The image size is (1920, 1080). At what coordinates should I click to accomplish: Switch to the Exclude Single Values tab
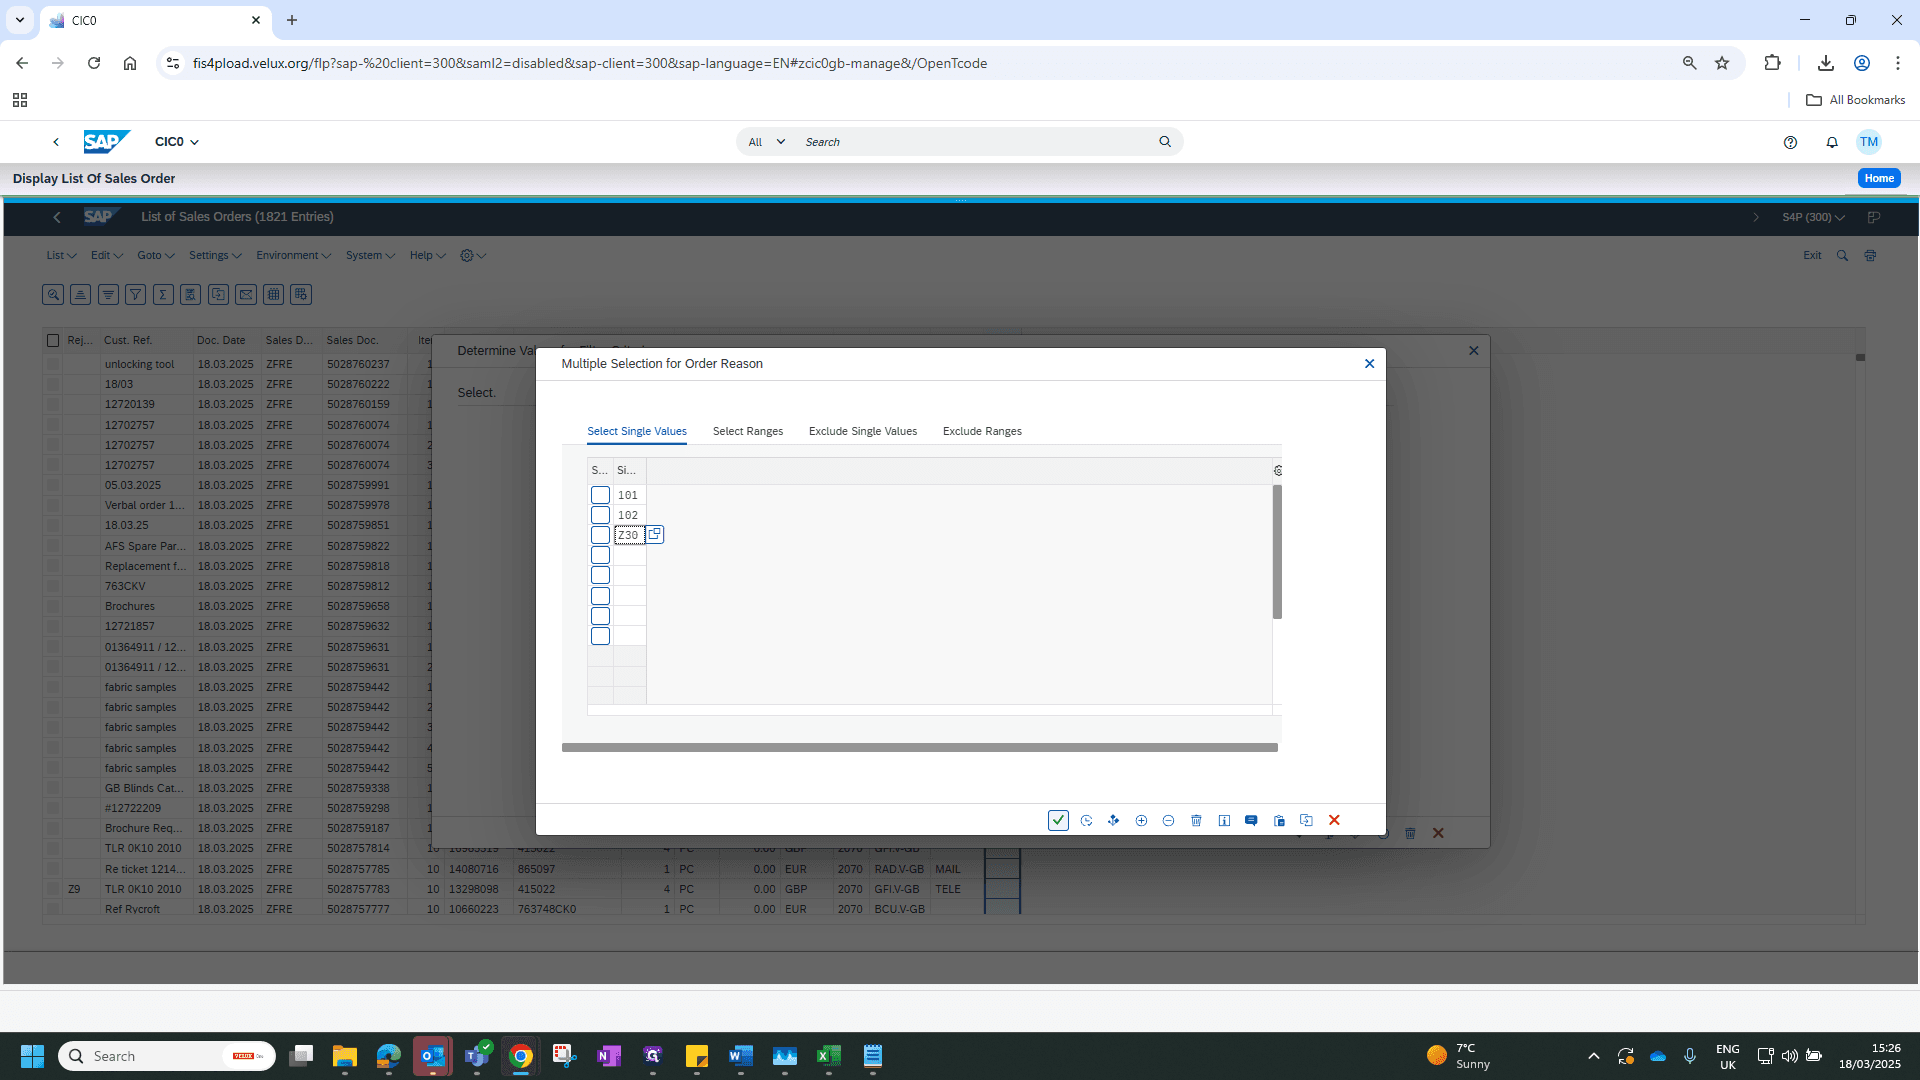click(x=863, y=431)
